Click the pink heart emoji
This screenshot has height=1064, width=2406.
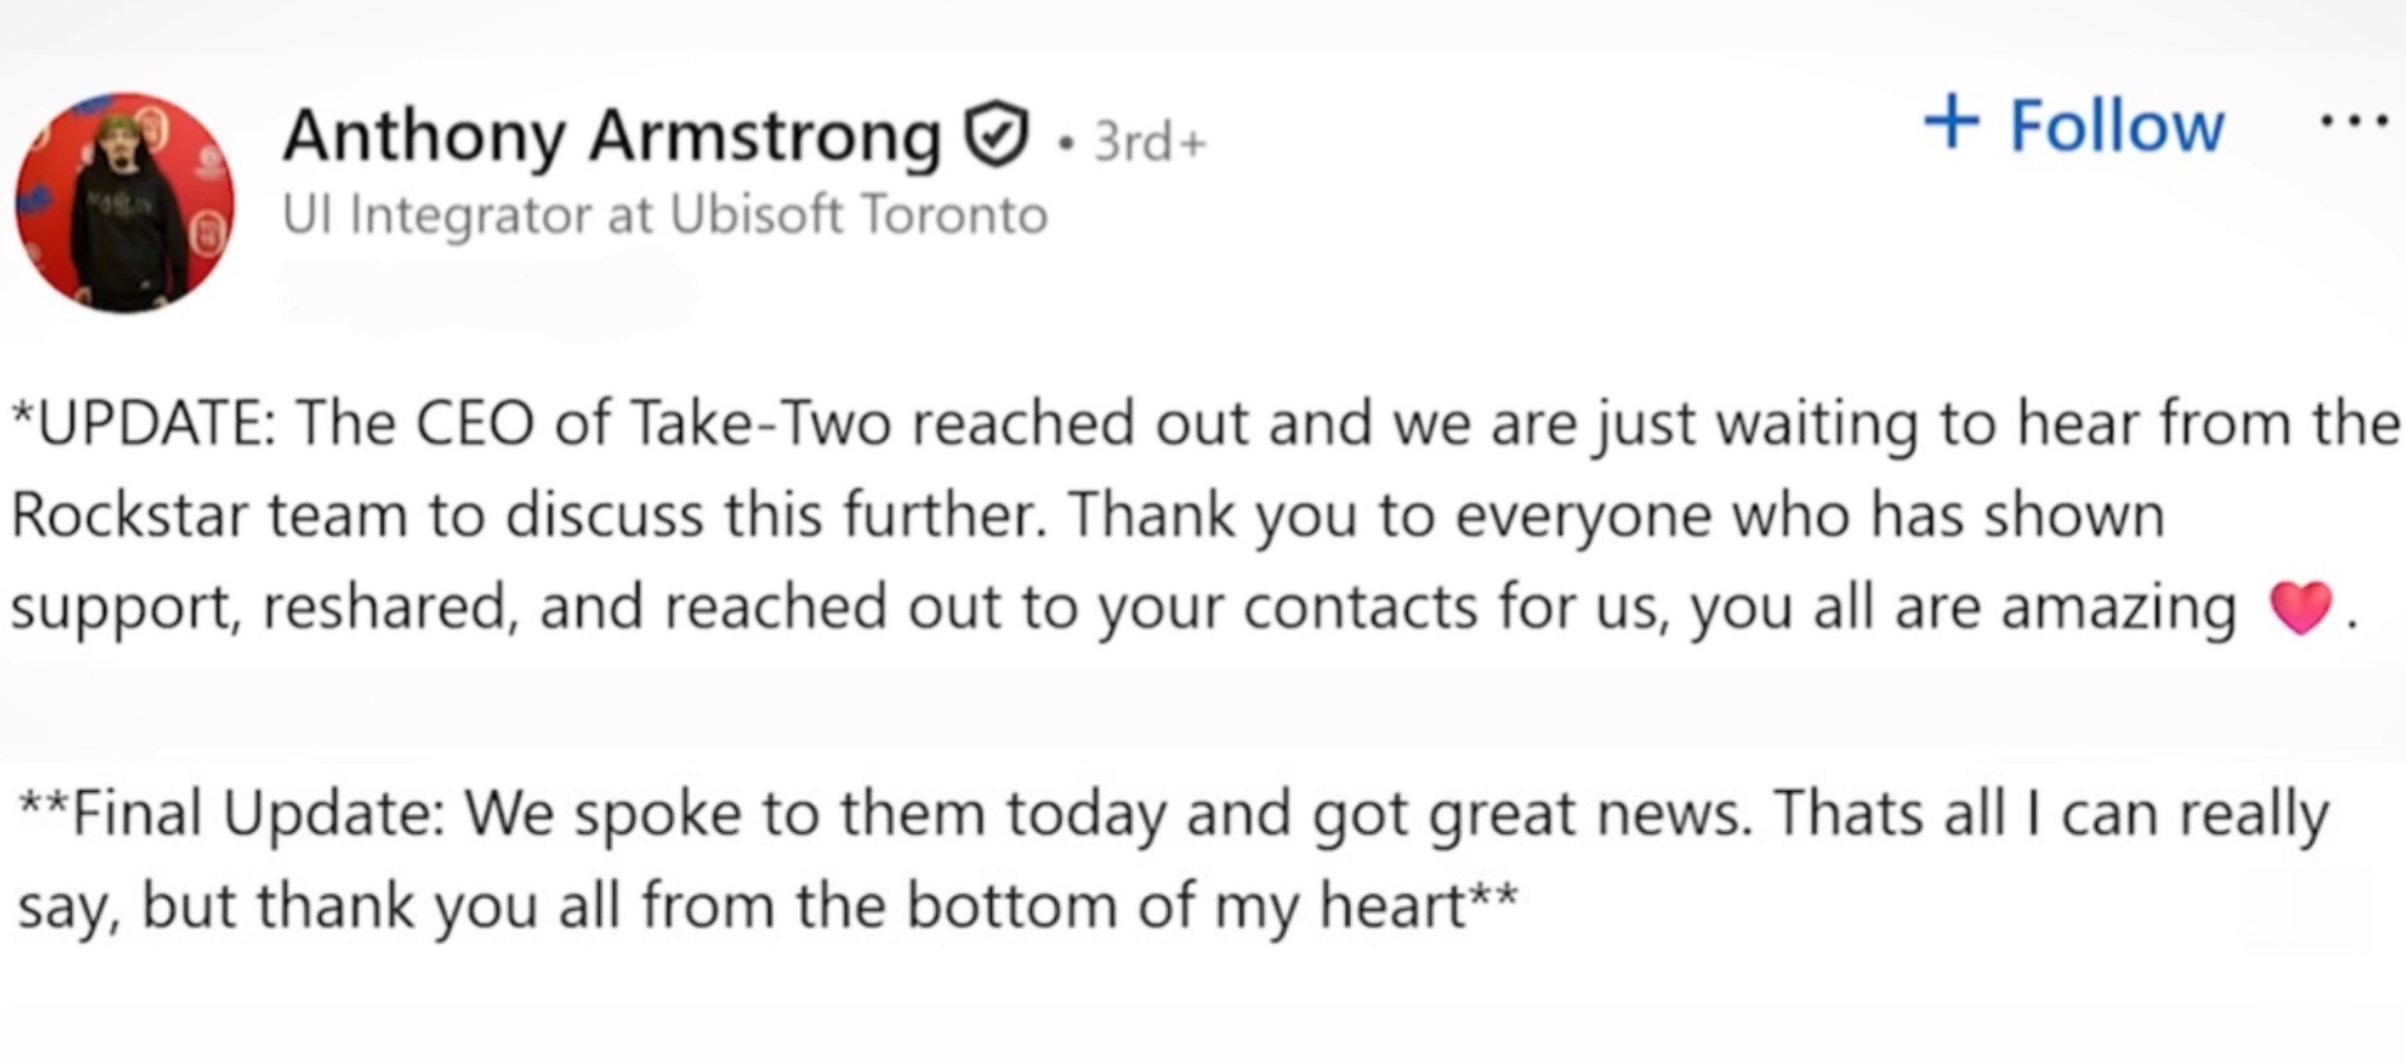coord(2301,608)
